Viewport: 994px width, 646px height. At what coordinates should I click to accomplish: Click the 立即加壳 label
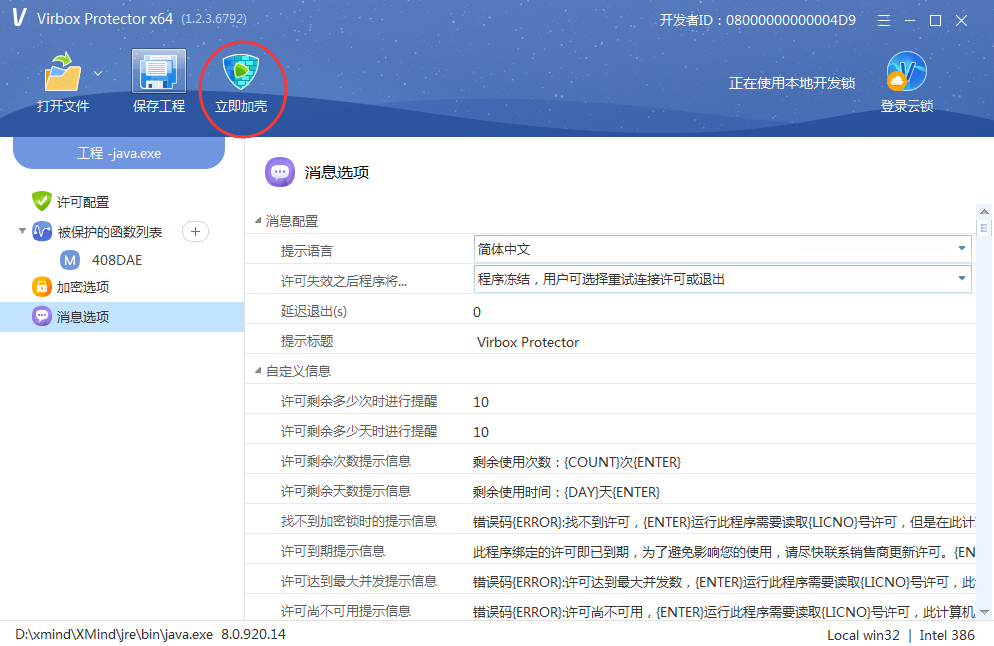(x=241, y=106)
